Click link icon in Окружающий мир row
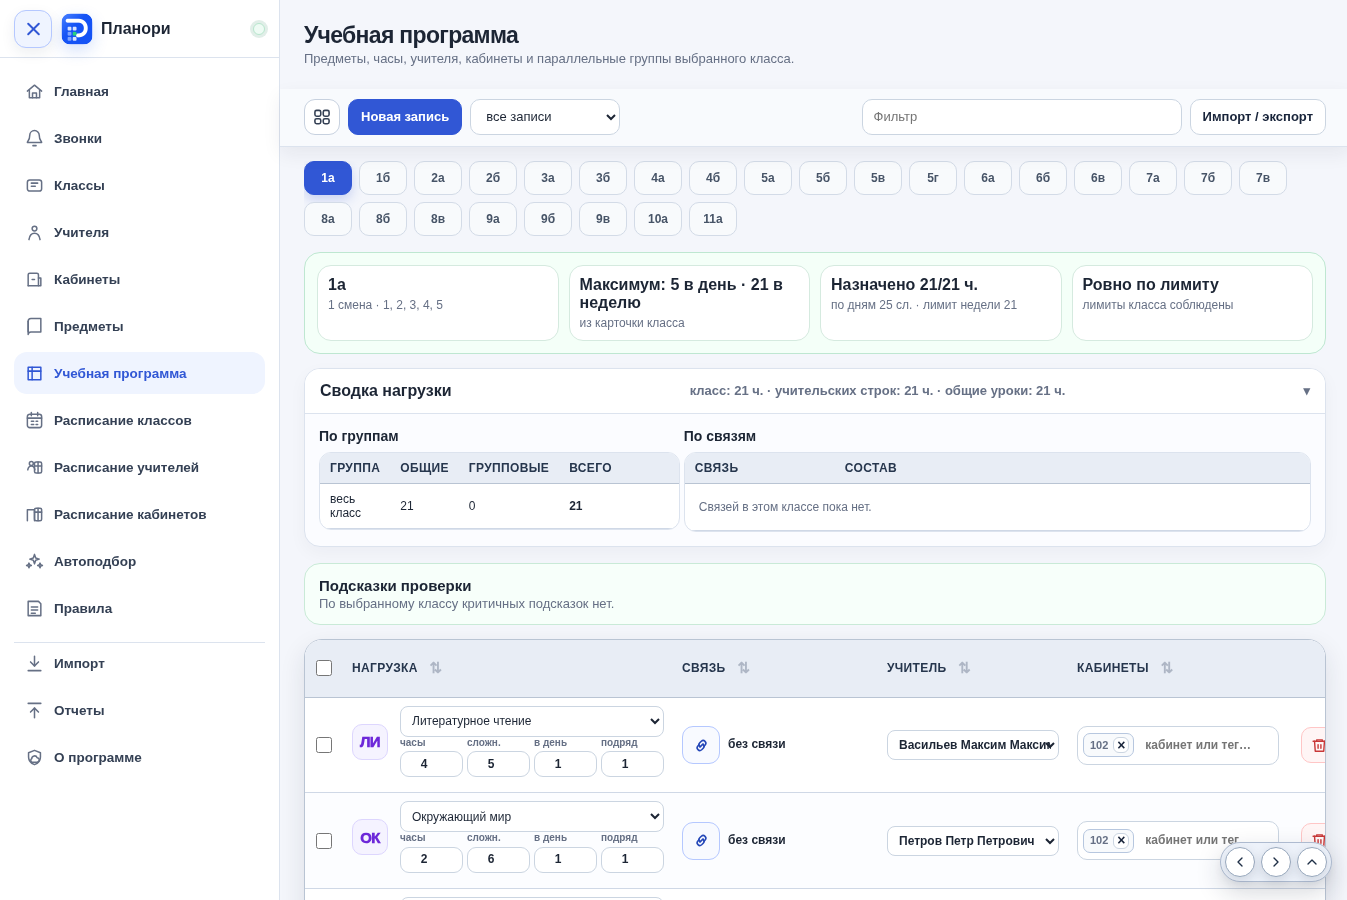The height and width of the screenshot is (900, 1347). click(x=701, y=841)
